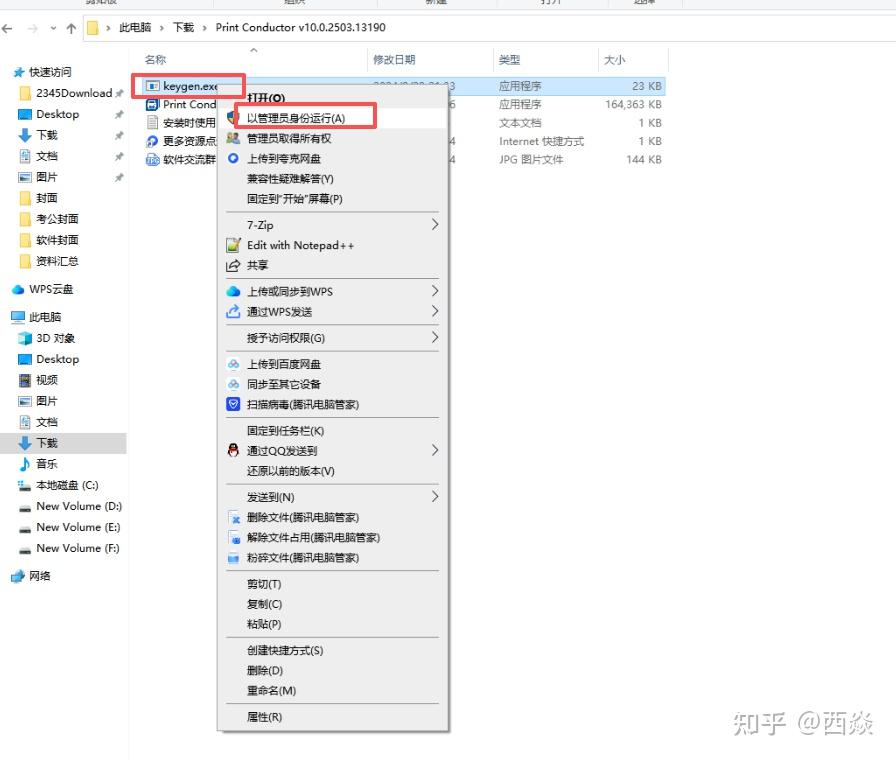896x761 pixels.
Task: Go up one folder level arrow
Action: coord(71,28)
